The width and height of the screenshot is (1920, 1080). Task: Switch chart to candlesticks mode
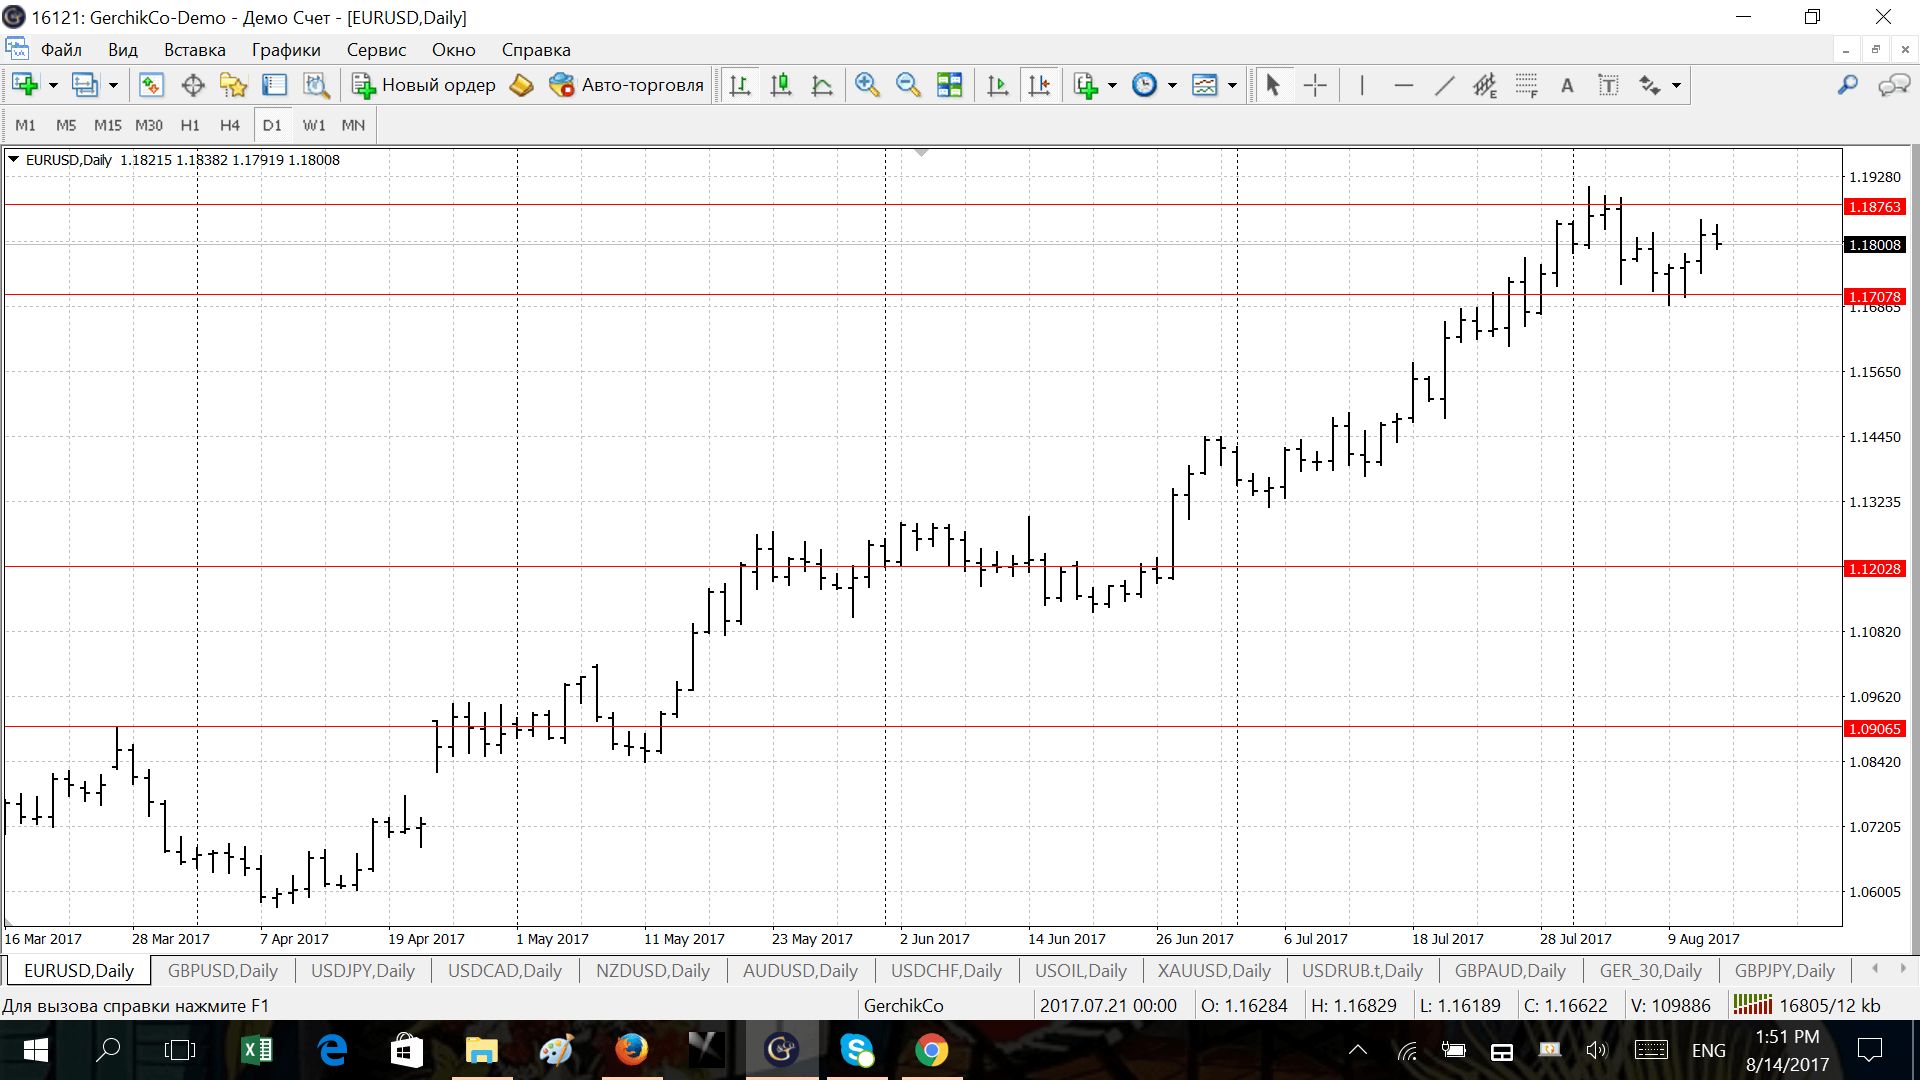pos(781,86)
